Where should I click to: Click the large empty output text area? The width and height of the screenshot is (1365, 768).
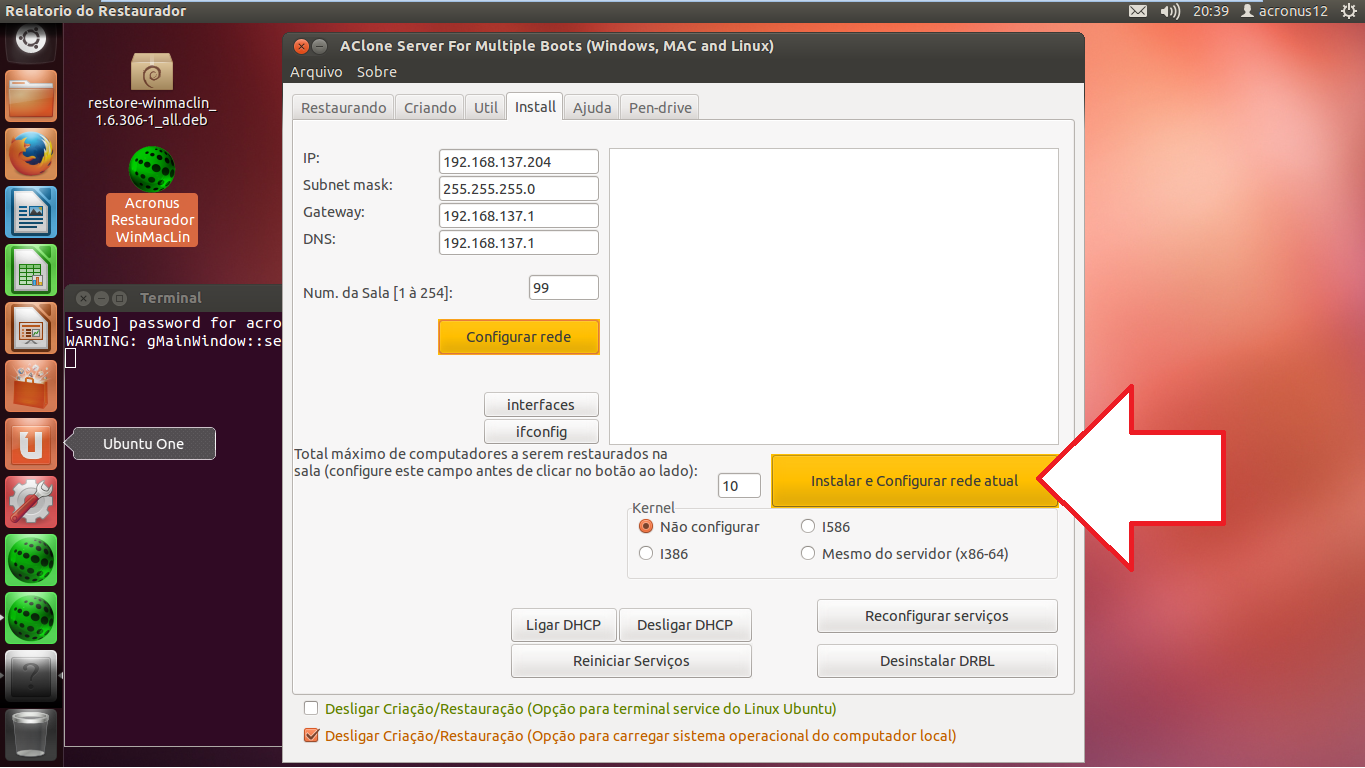pos(834,297)
